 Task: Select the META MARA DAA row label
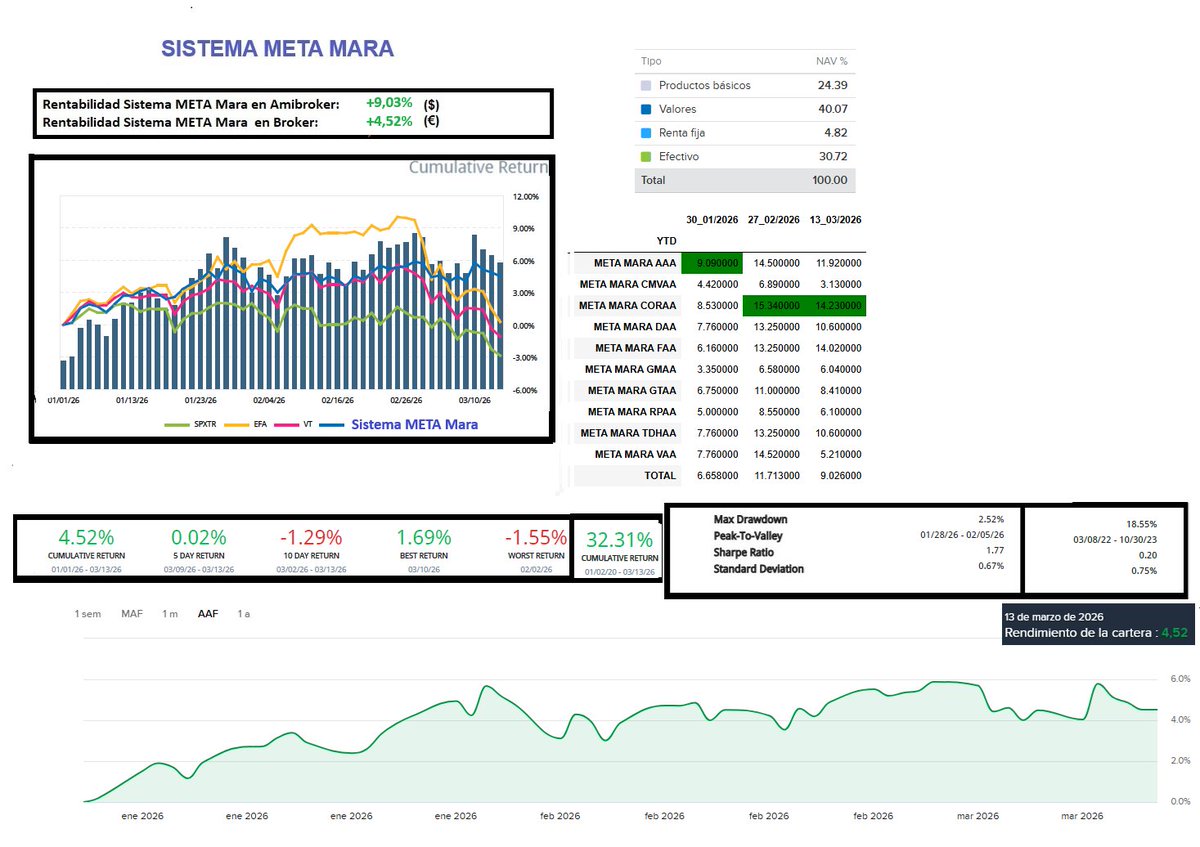click(x=635, y=327)
